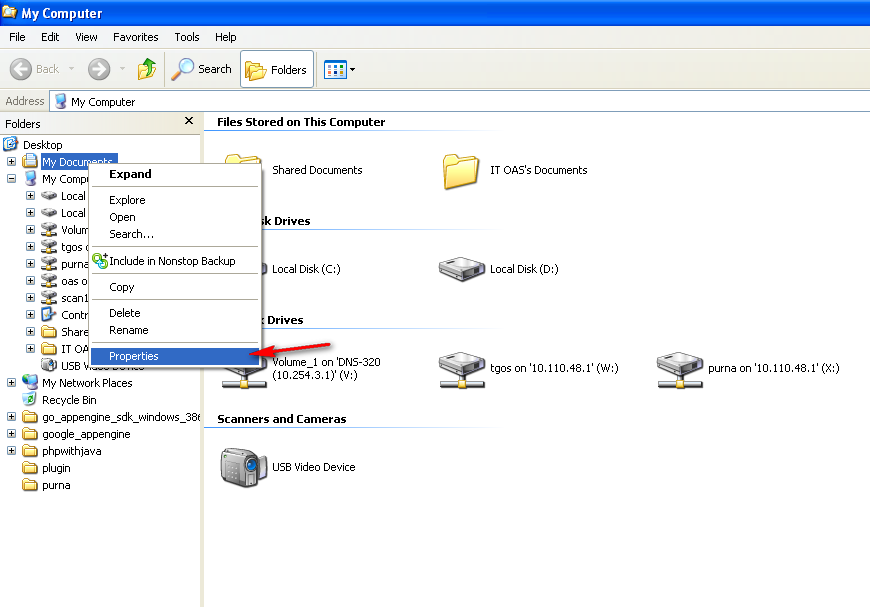Choose Delete in the context menu
The image size is (870, 607).
point(175,313)
